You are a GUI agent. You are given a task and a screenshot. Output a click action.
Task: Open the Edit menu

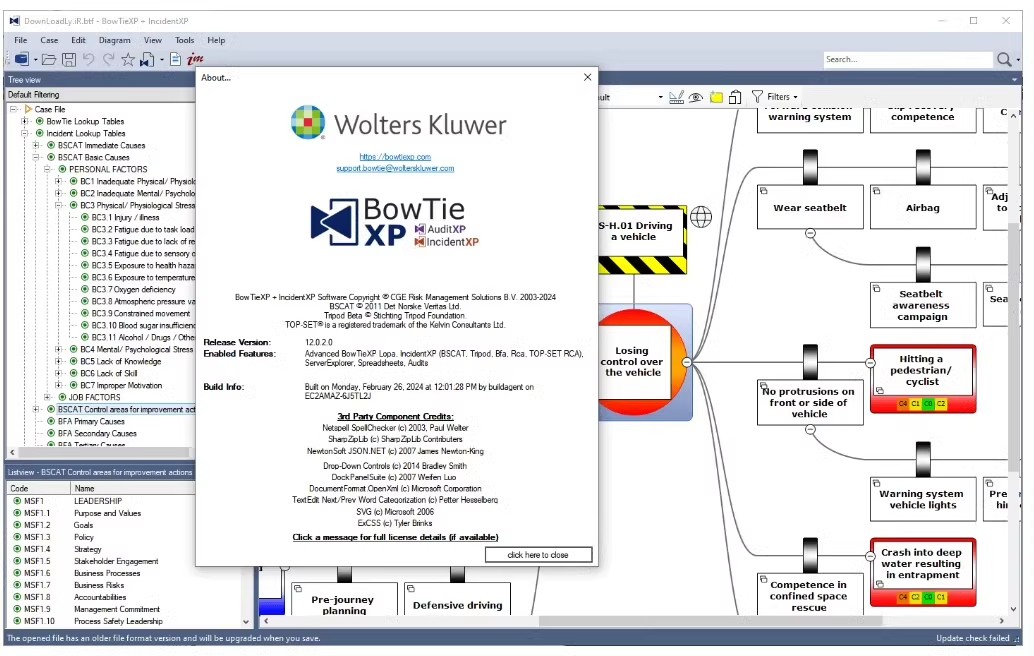coord(78,40)
